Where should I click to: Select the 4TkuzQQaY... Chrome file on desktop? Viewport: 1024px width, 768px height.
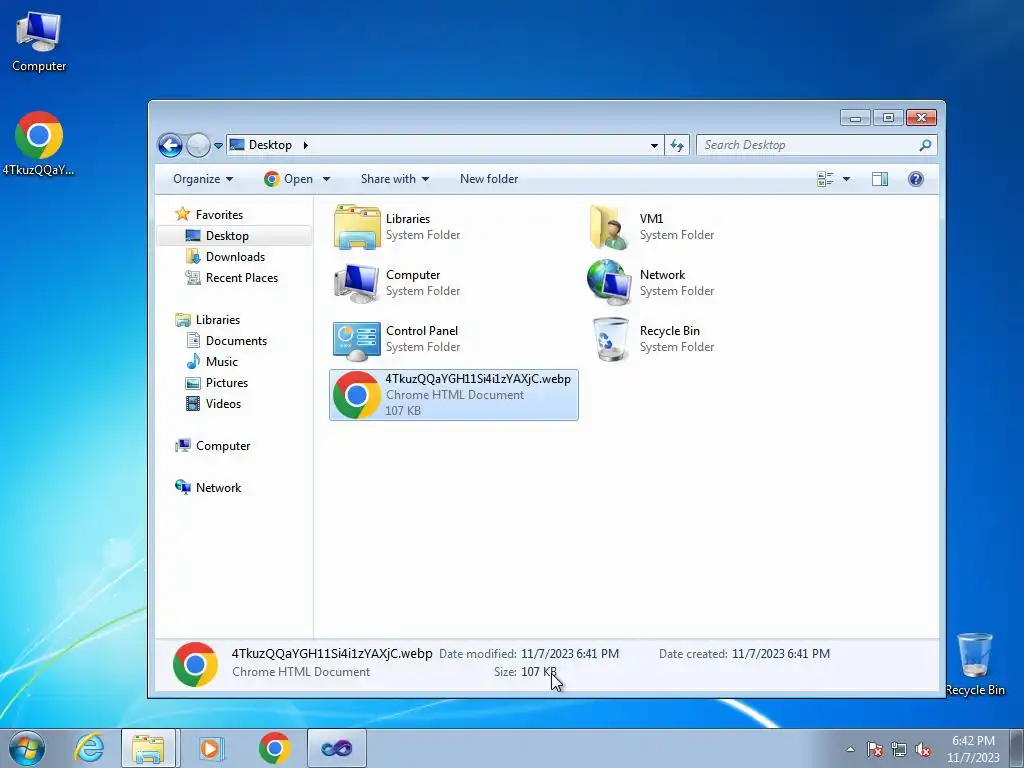(39, 144)
